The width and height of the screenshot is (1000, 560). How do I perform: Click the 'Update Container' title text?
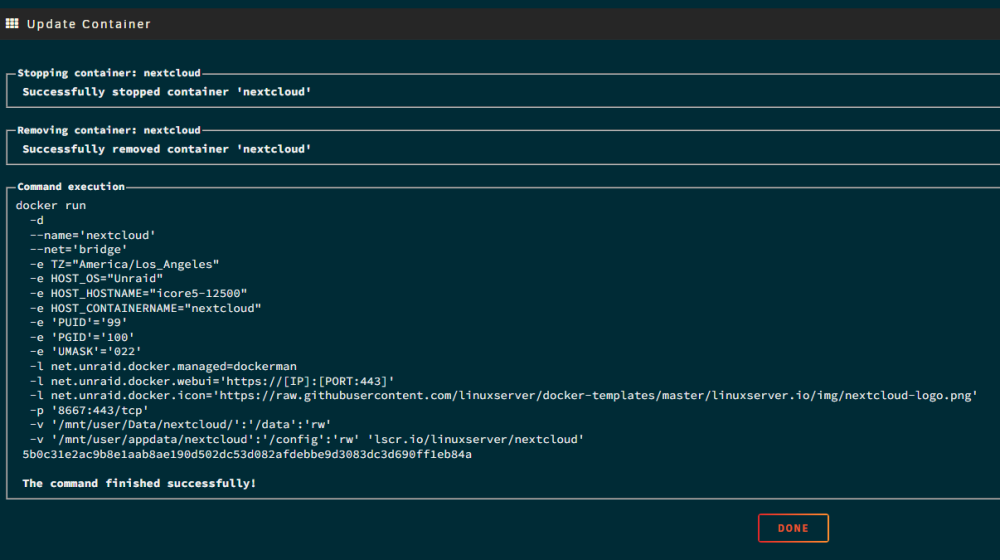click(x=89, y=24)
